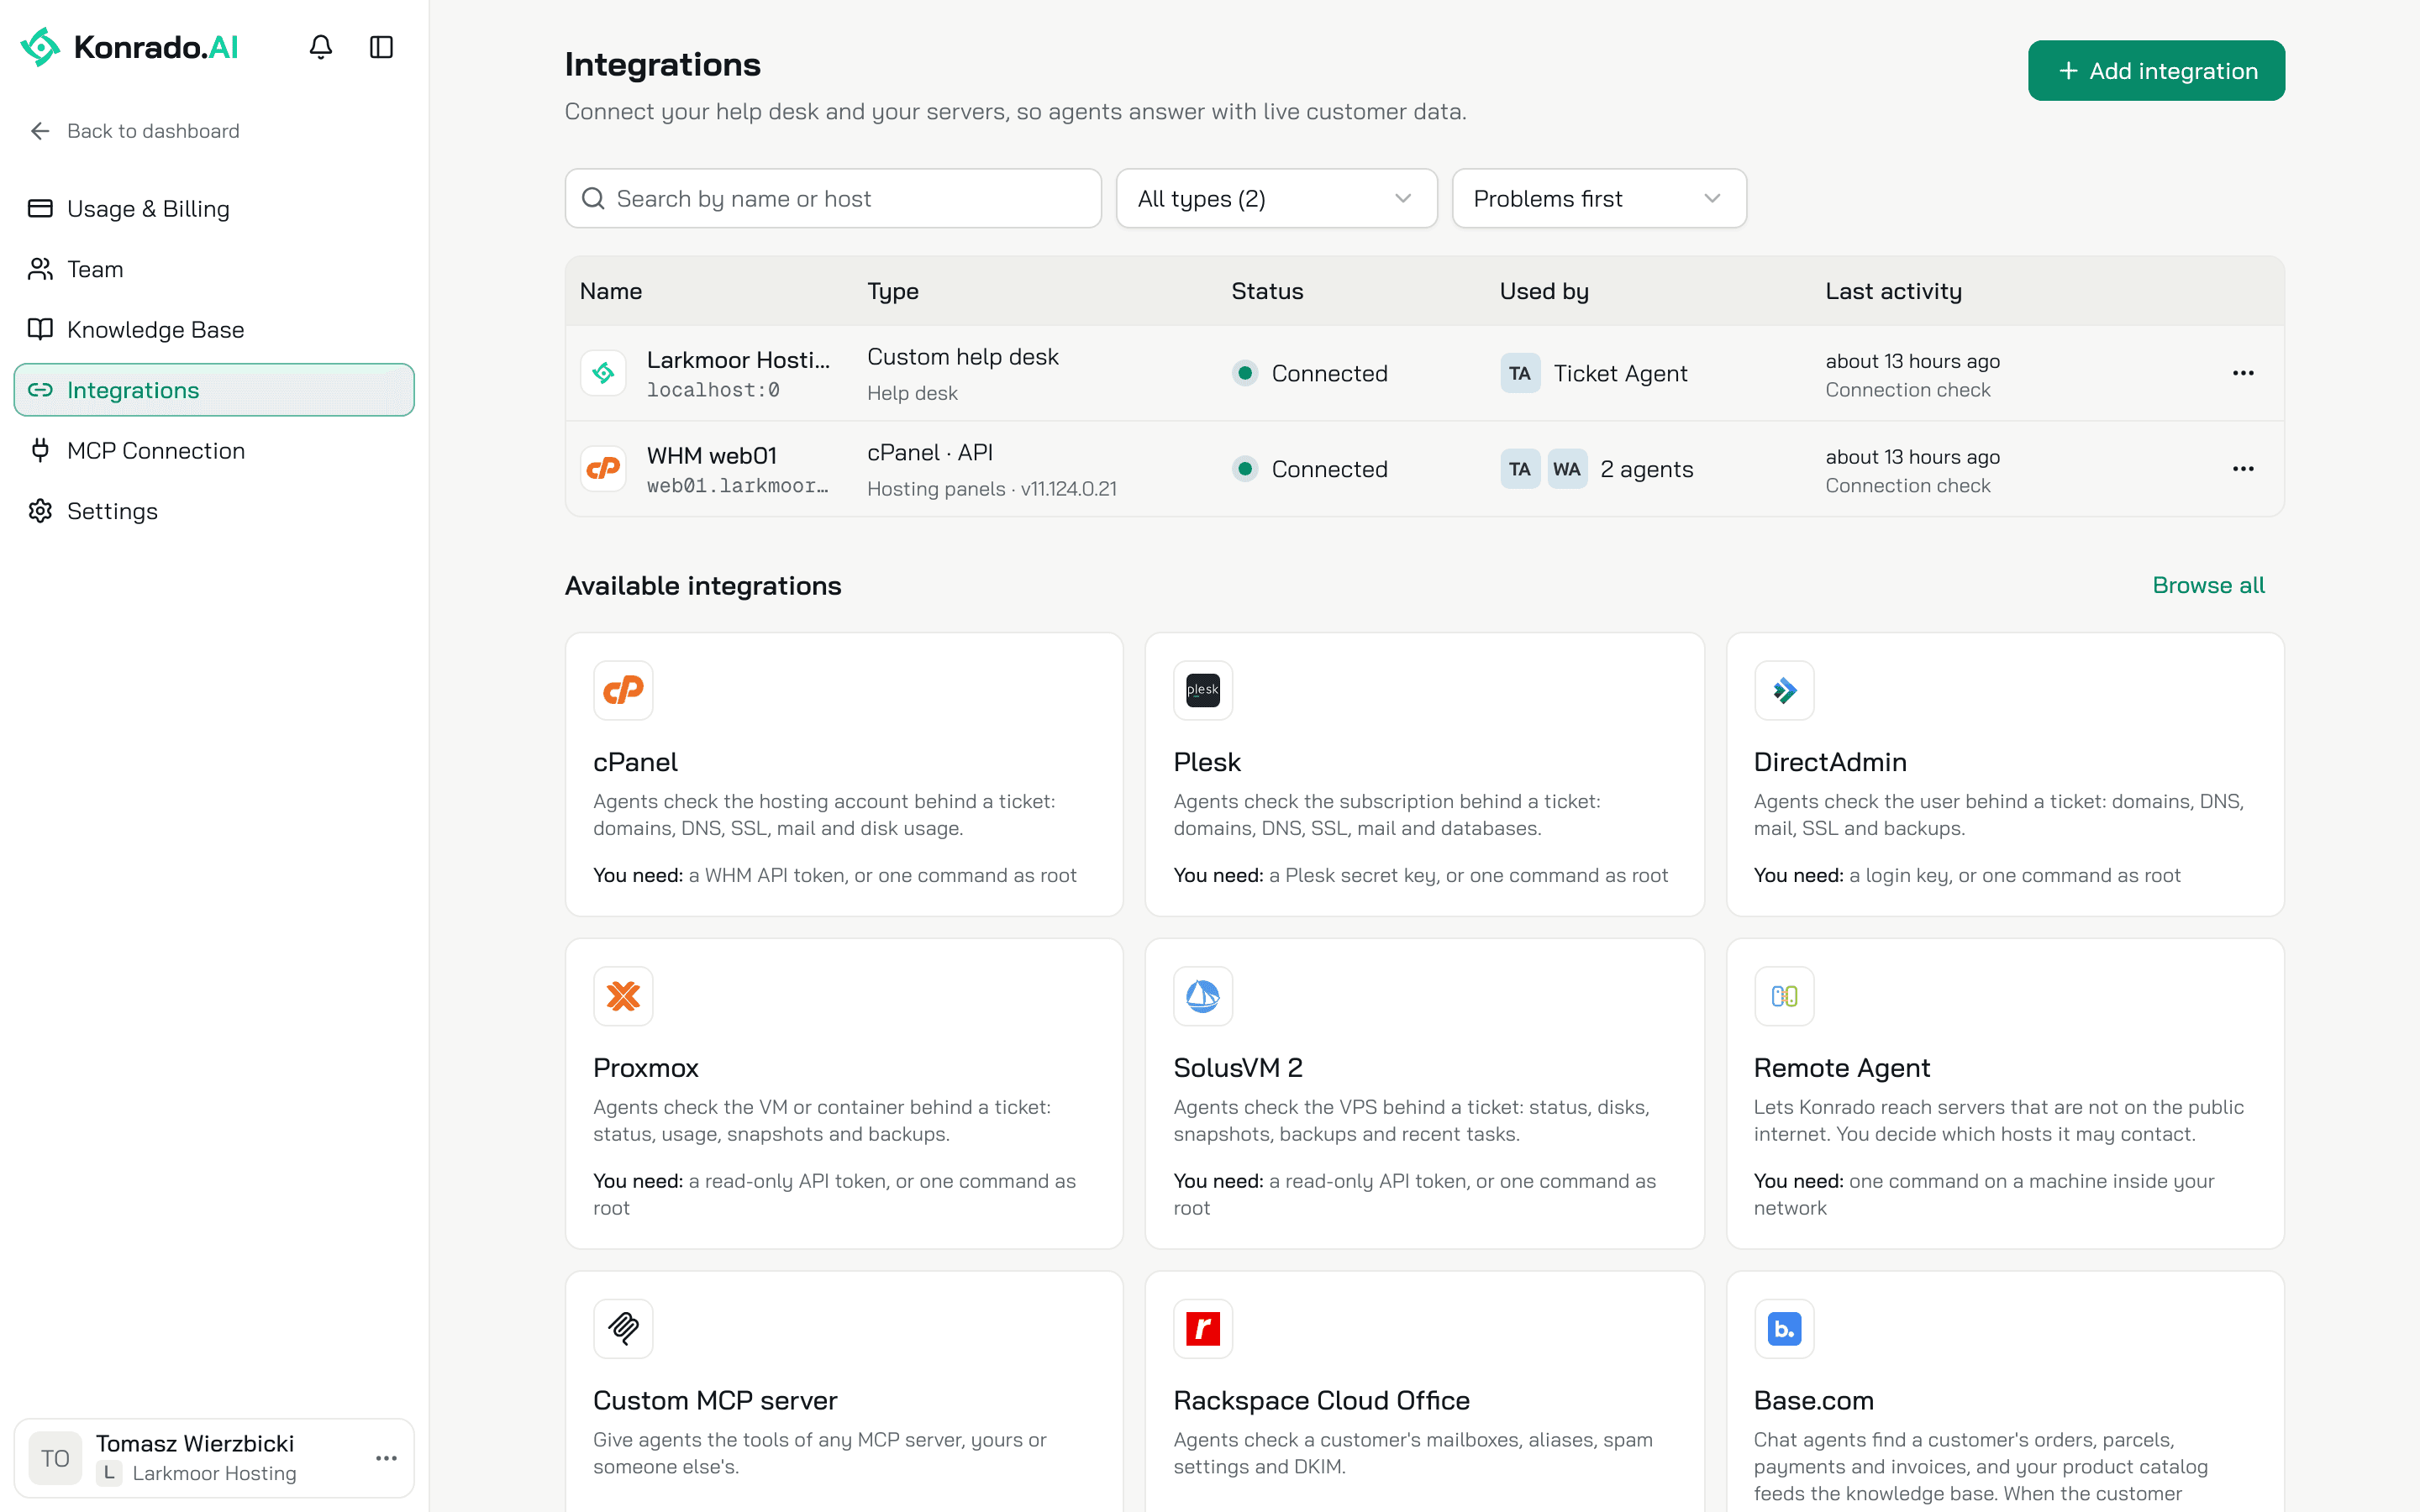Click the Add integration button
The width and height of the screenshot is (2420, 1512).
2156,71
